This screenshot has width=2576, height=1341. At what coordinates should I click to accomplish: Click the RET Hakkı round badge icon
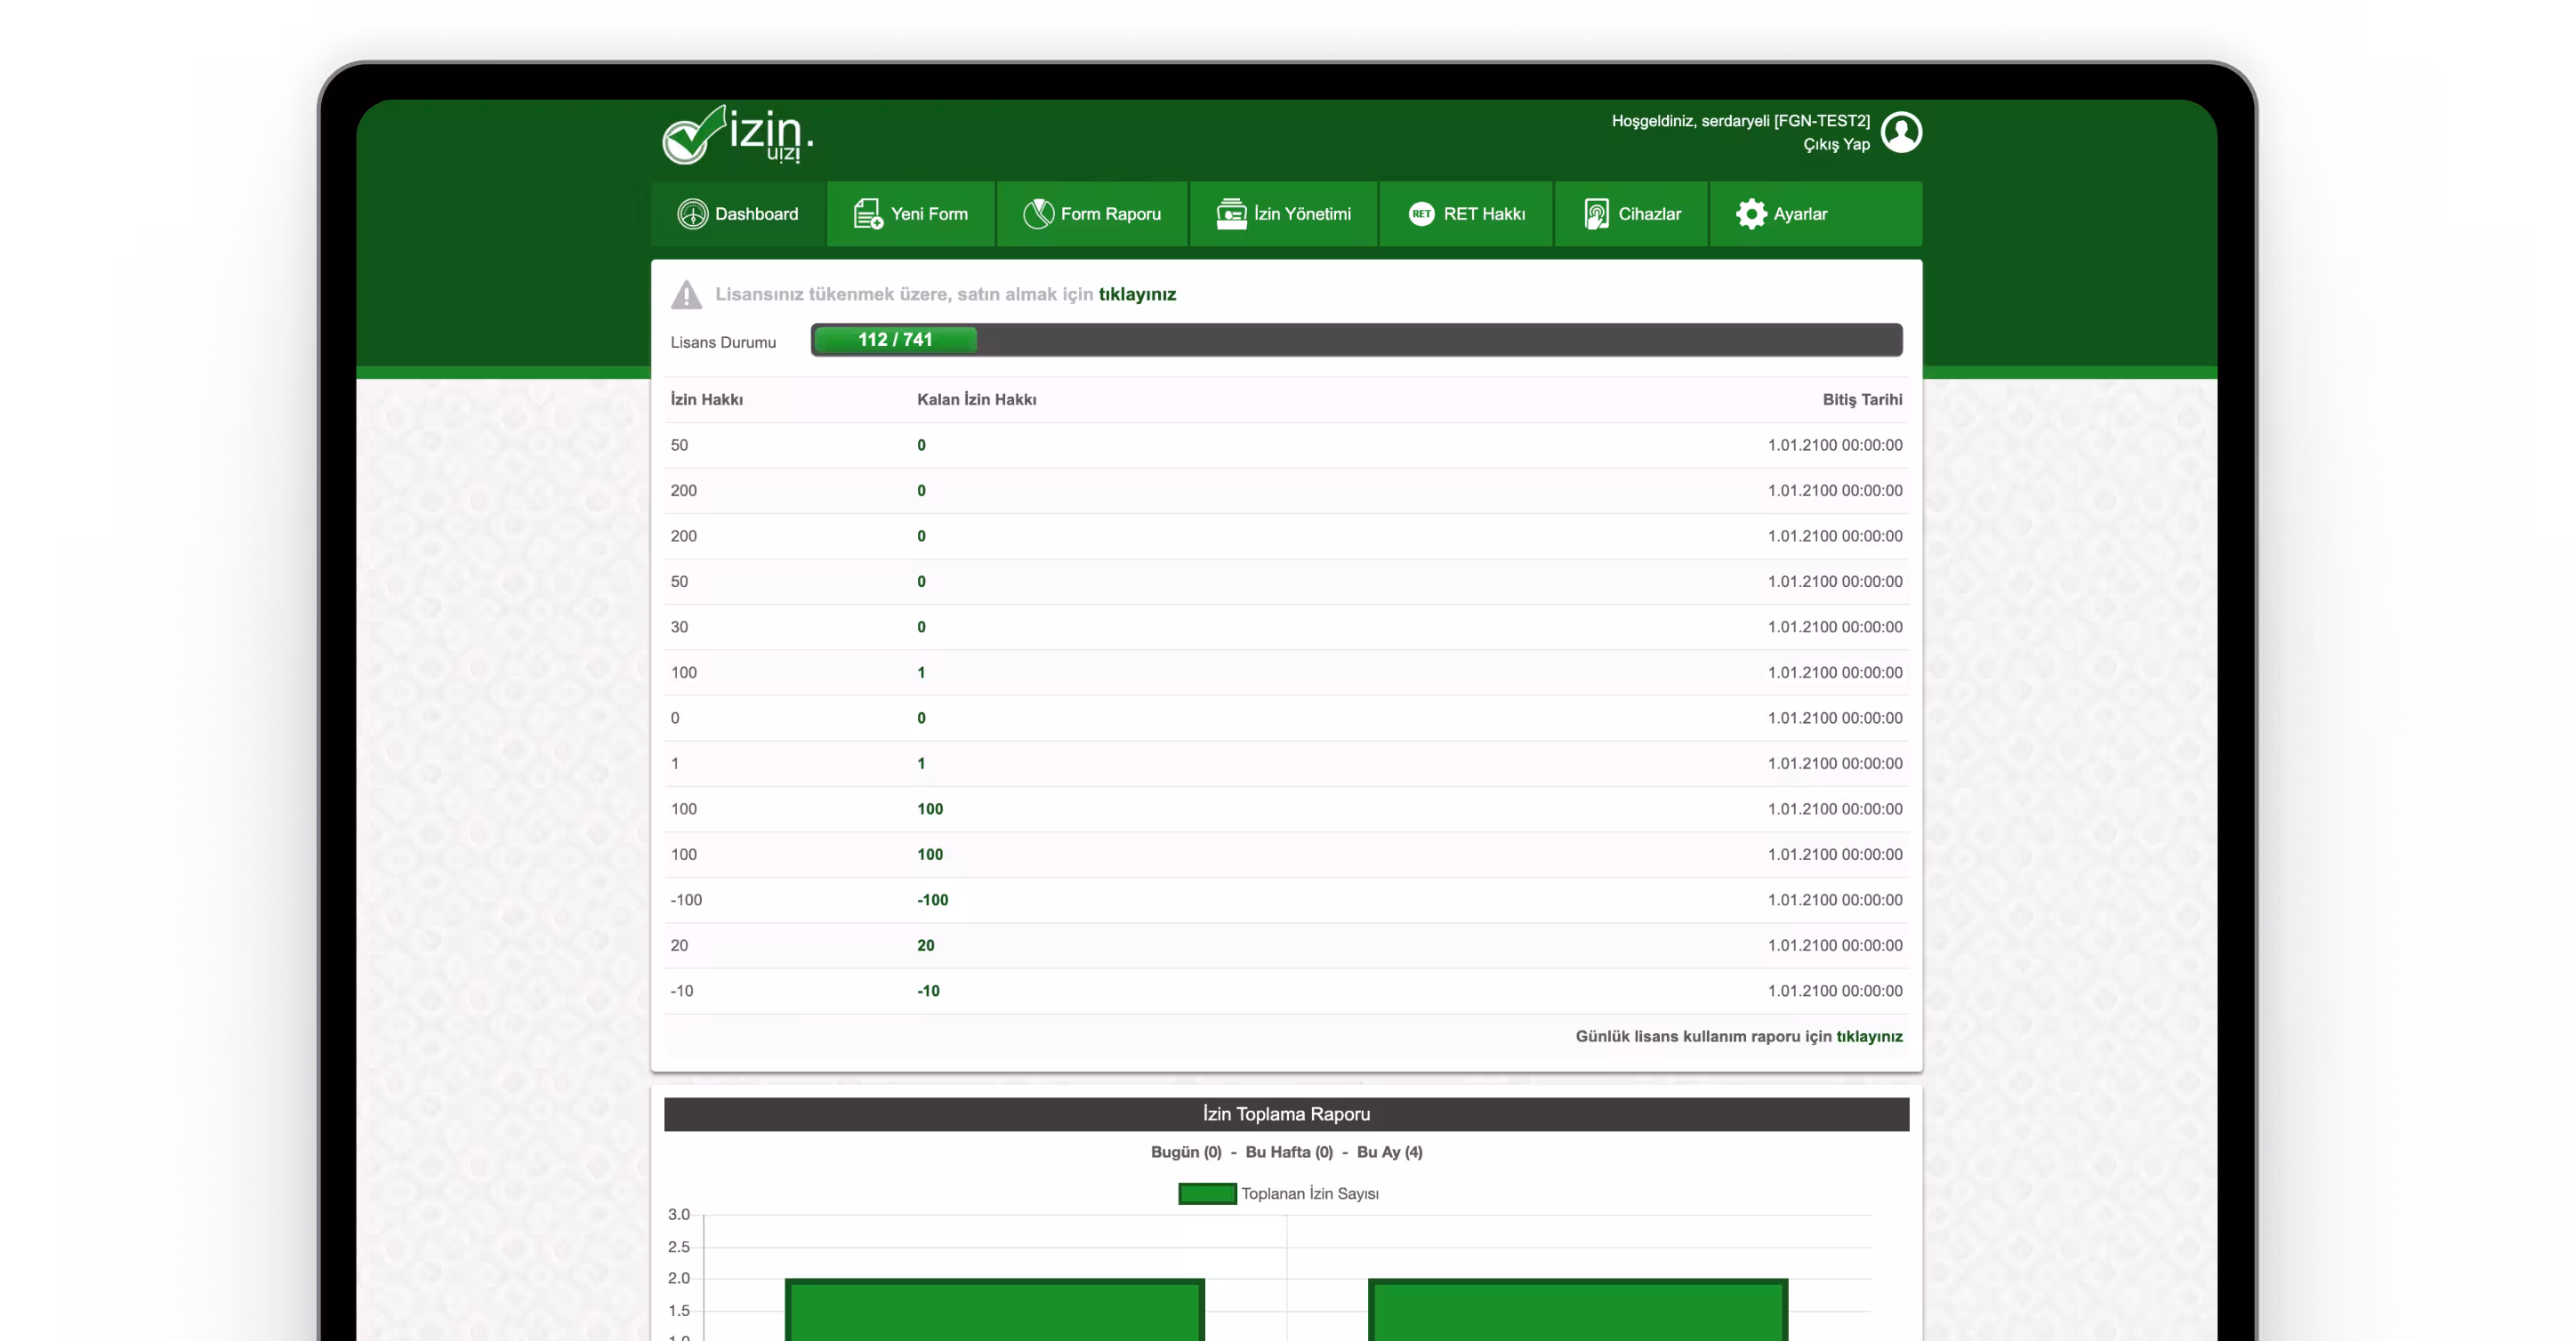(x=1421, y=214)
